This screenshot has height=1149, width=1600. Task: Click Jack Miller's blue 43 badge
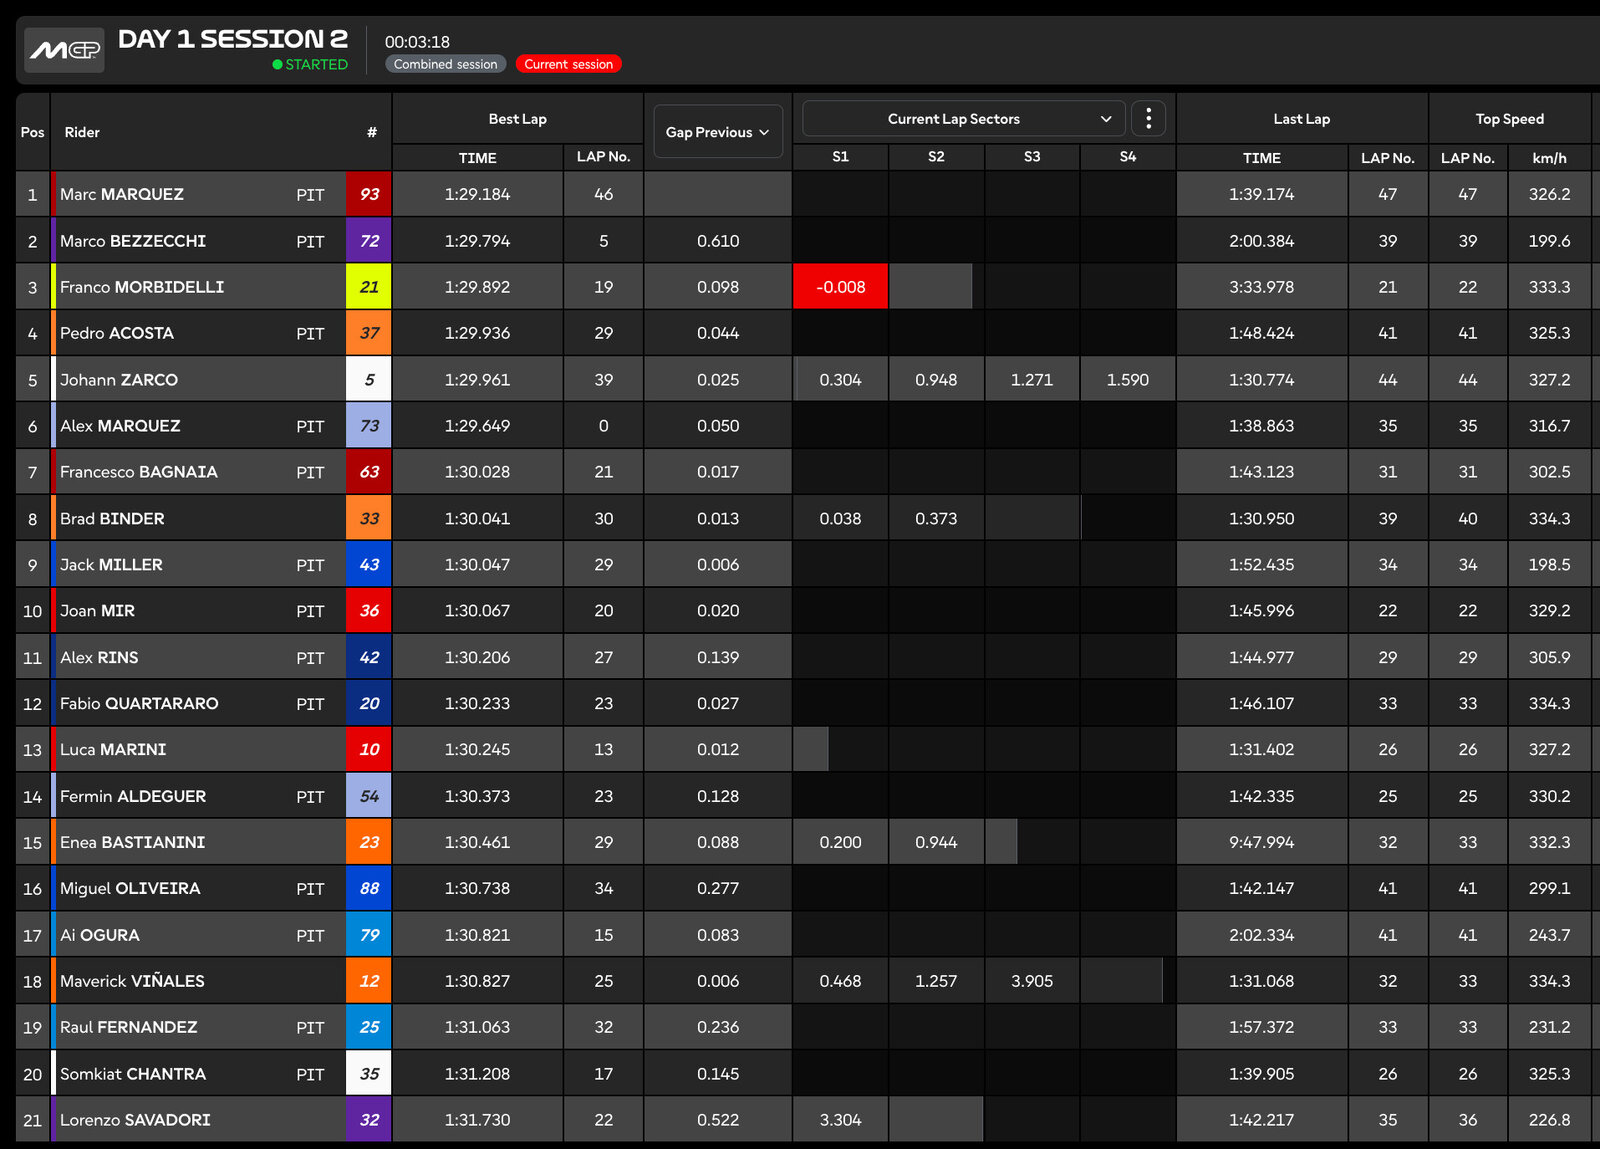(369, 565)
